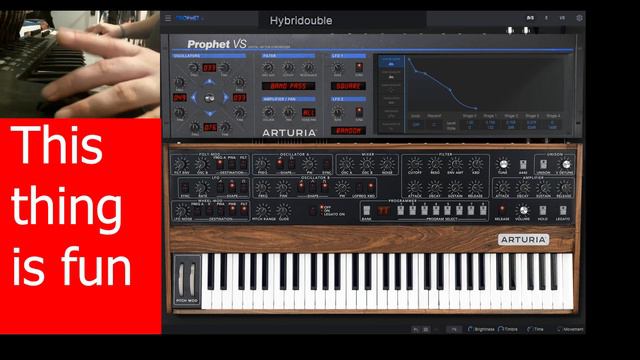The height and width of the screenshot is (360, 640).
Task: Click the Brightness macro knob in bottom bar
Action: point(470,329)
